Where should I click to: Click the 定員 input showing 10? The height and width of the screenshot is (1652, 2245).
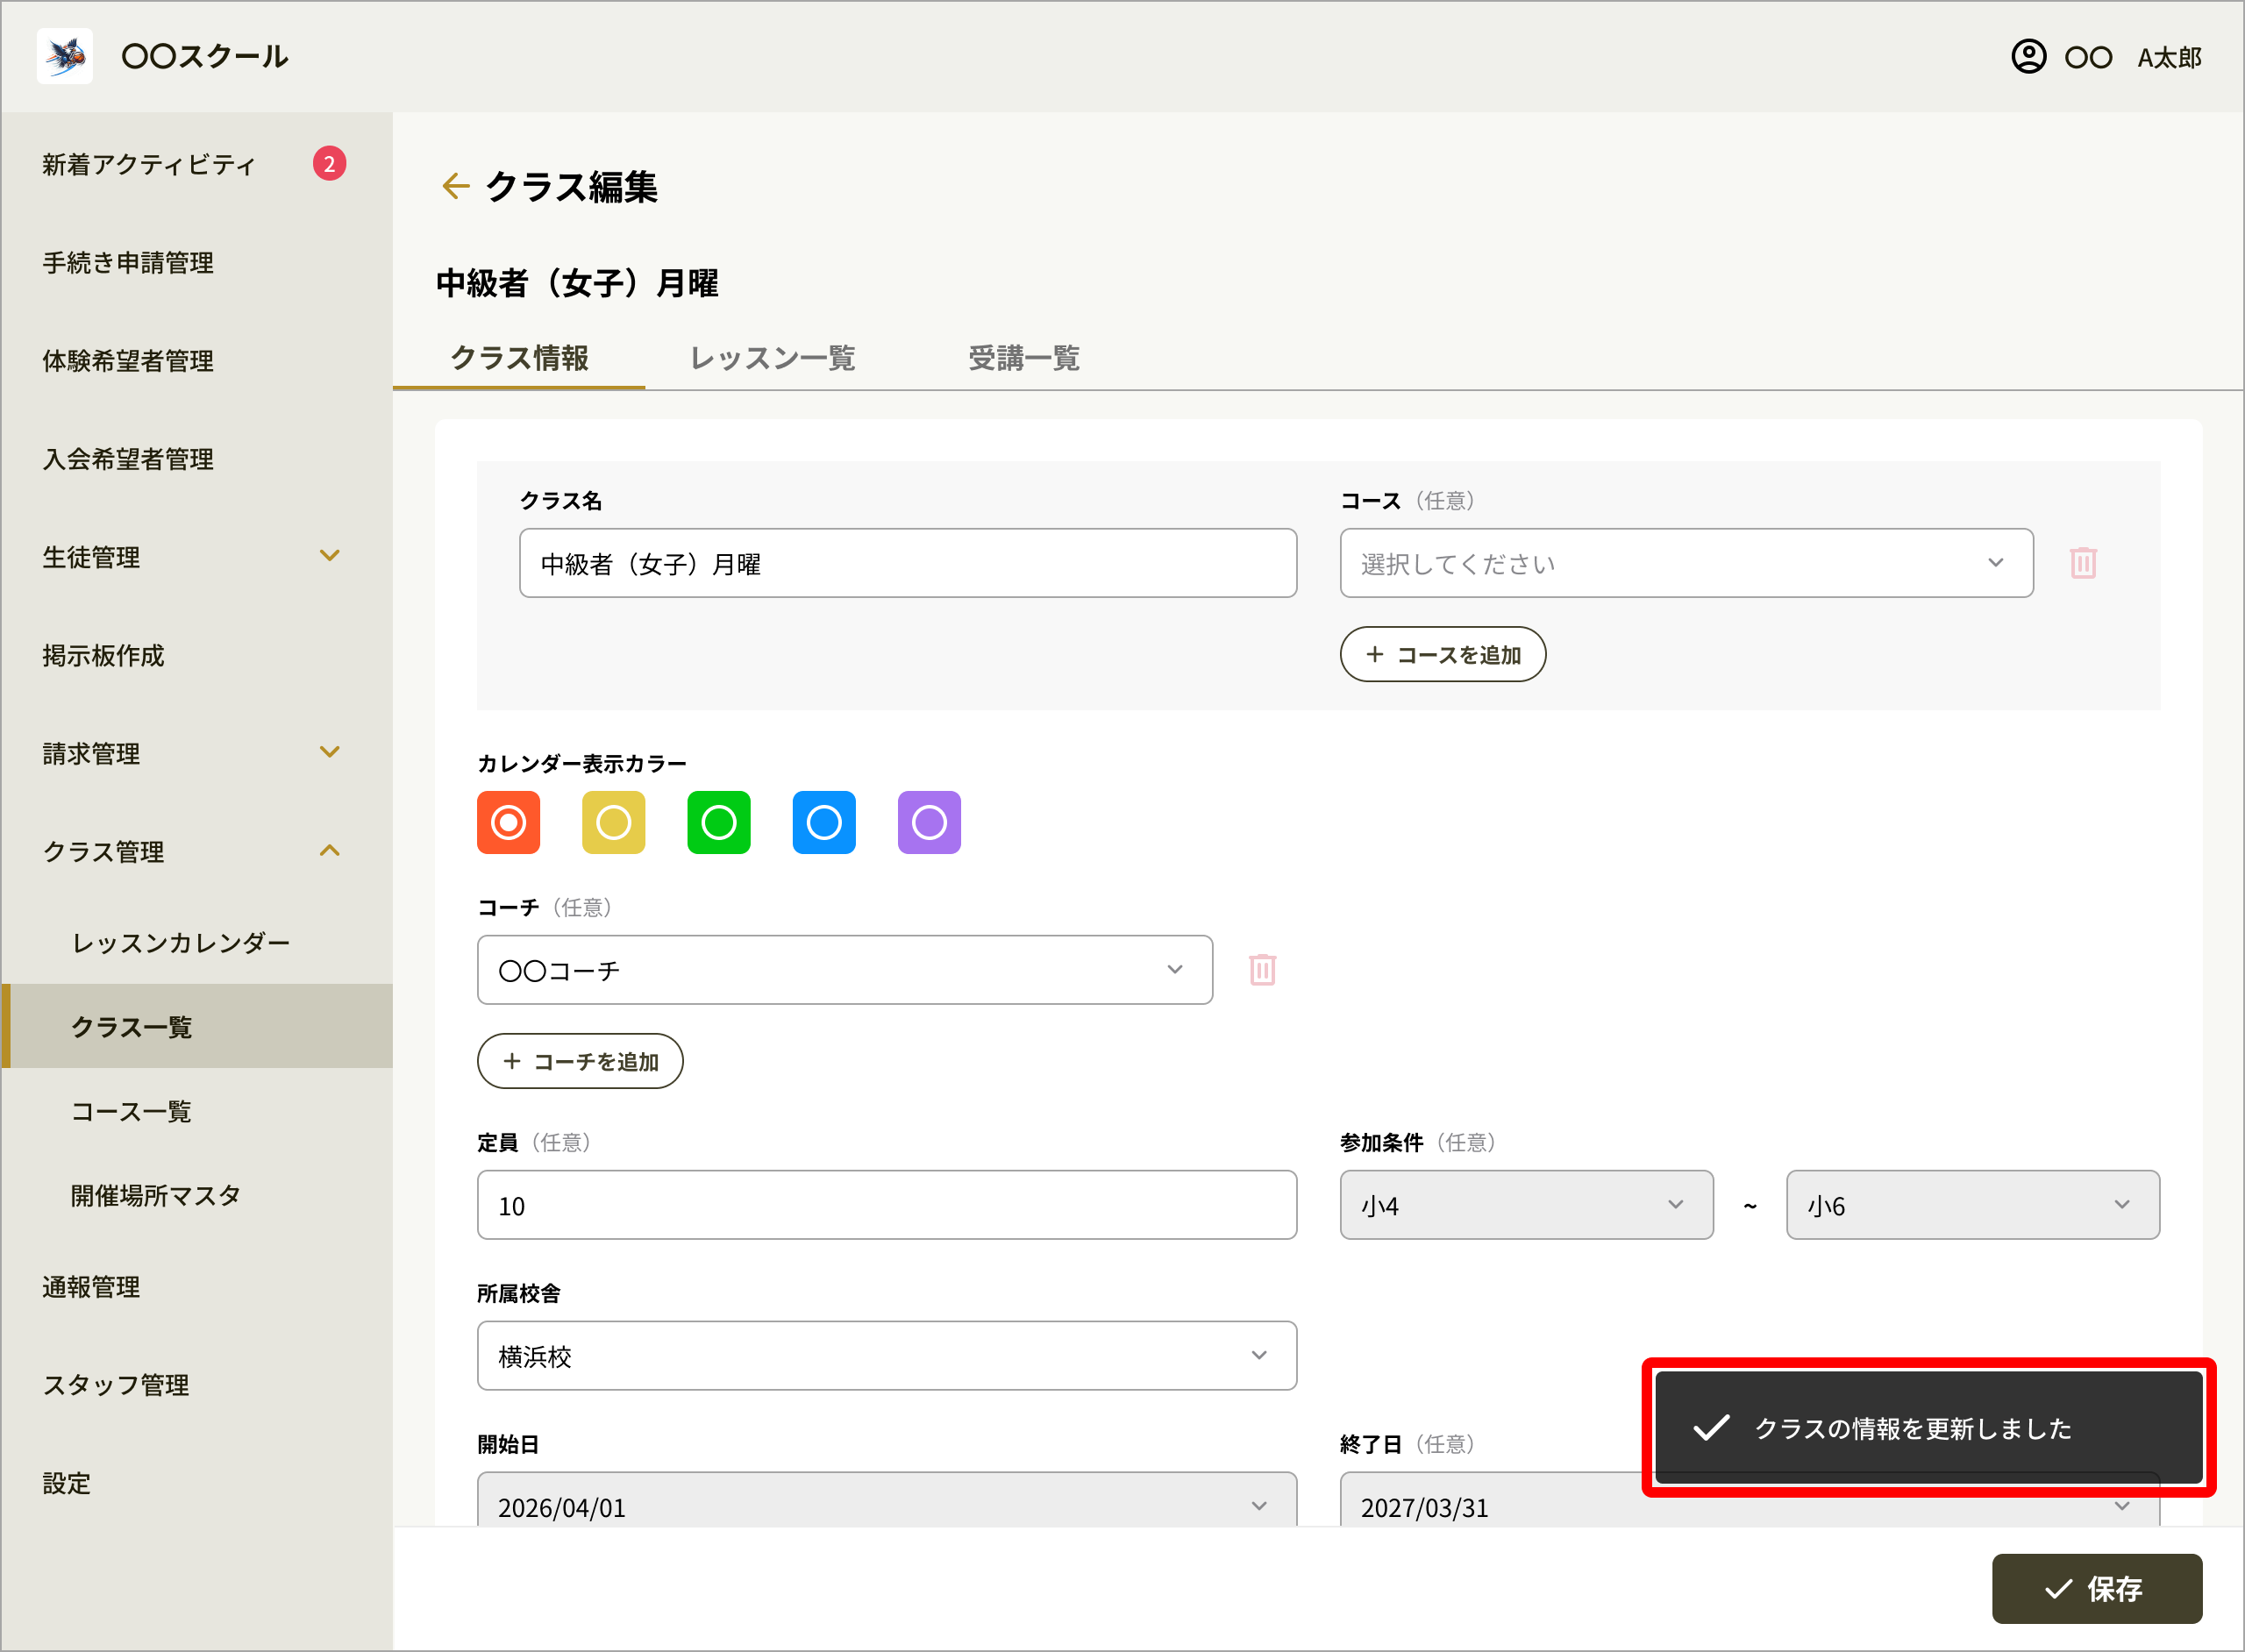point(887,1205)
